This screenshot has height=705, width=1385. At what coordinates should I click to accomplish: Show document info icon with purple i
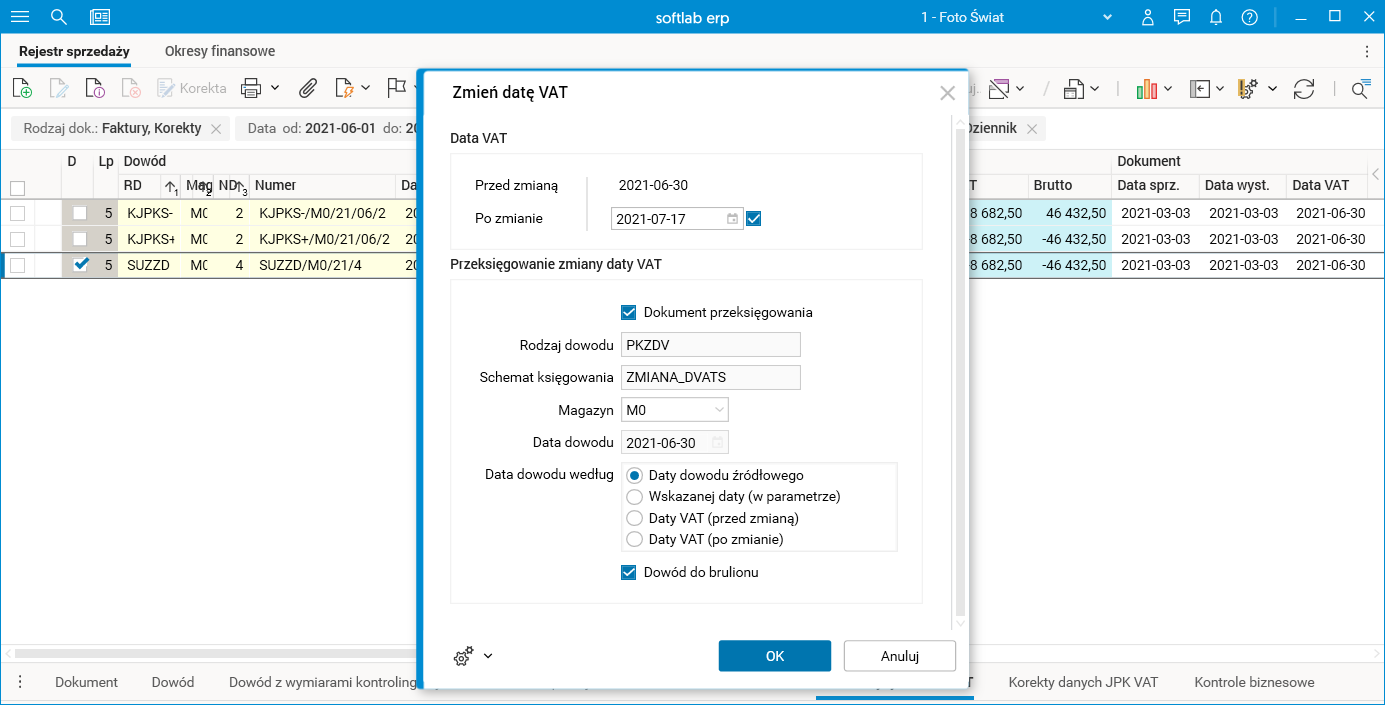pos(95,88)
